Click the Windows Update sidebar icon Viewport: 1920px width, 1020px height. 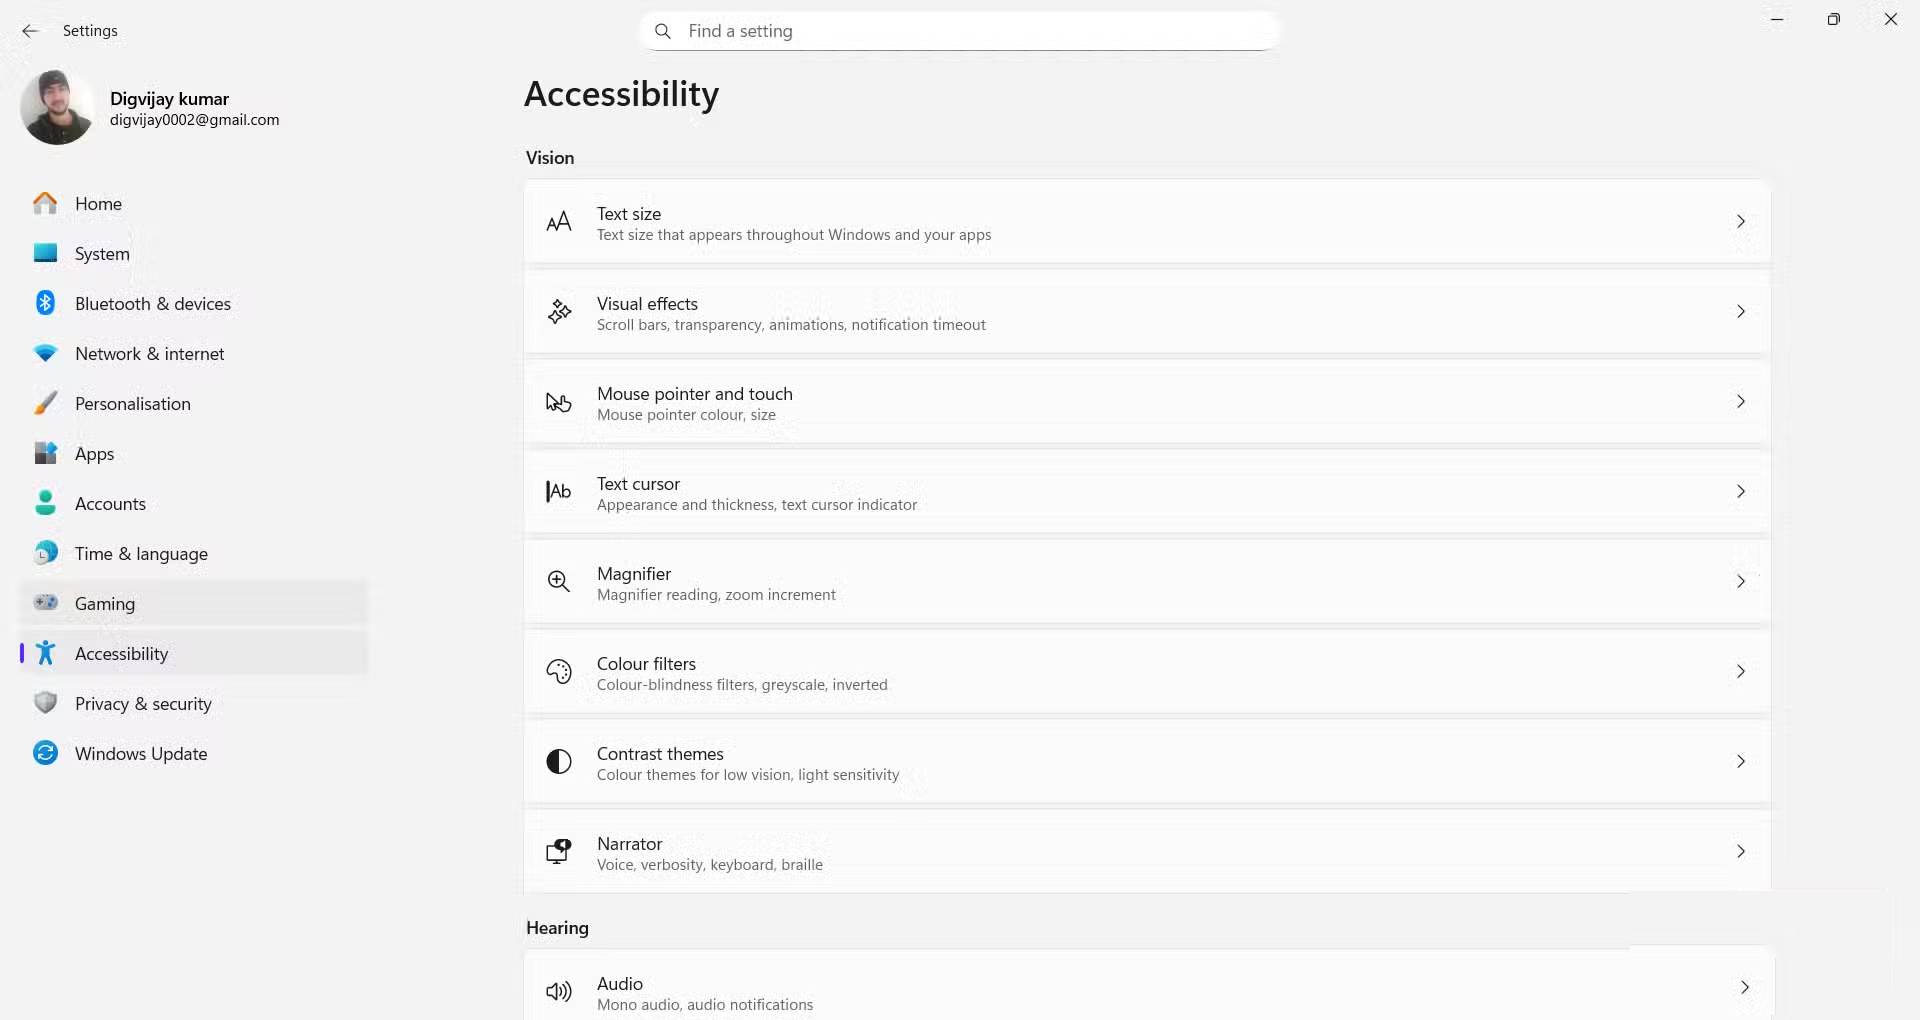[x=46, y=753]
